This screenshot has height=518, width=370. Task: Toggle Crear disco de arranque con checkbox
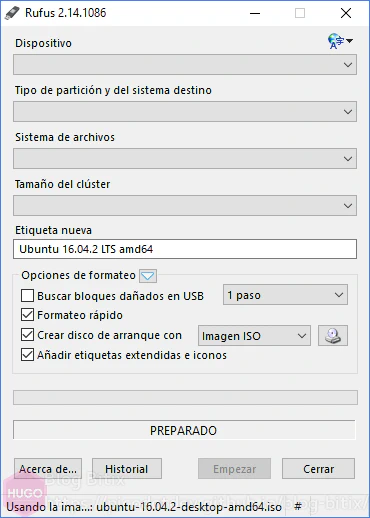coord(27,335)
